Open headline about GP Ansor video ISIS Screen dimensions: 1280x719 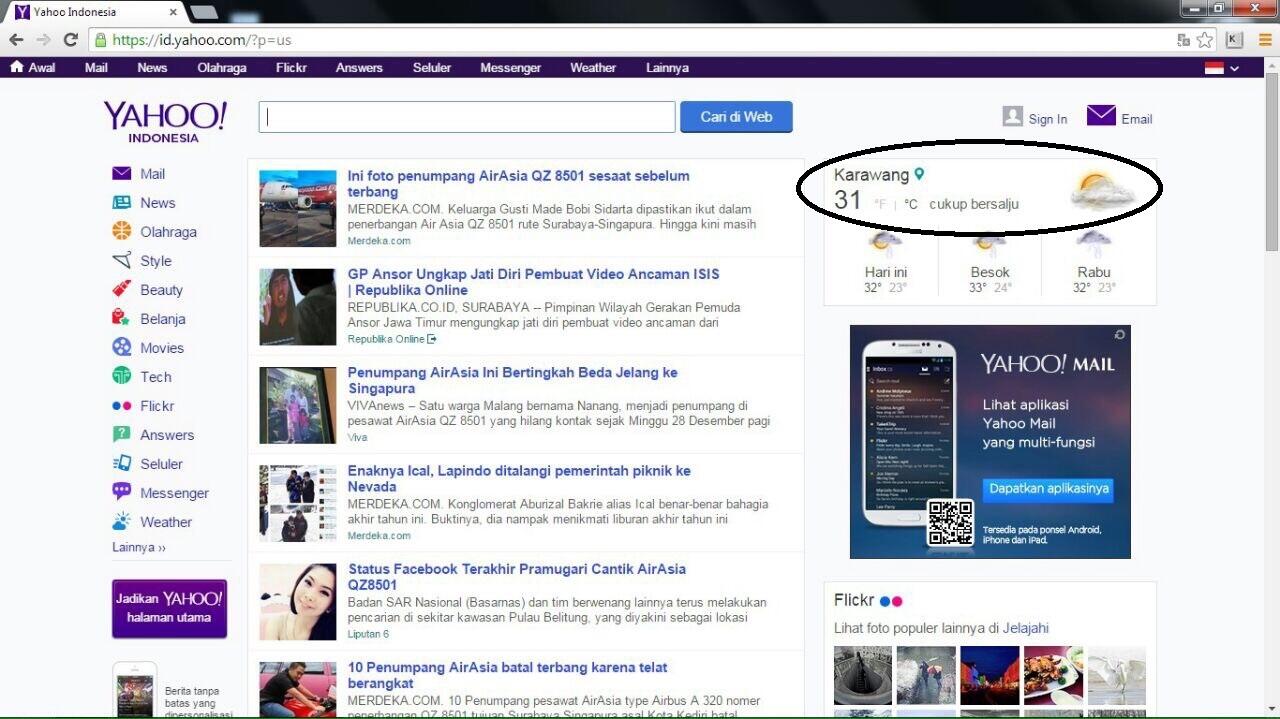click(x=533, y=282)
